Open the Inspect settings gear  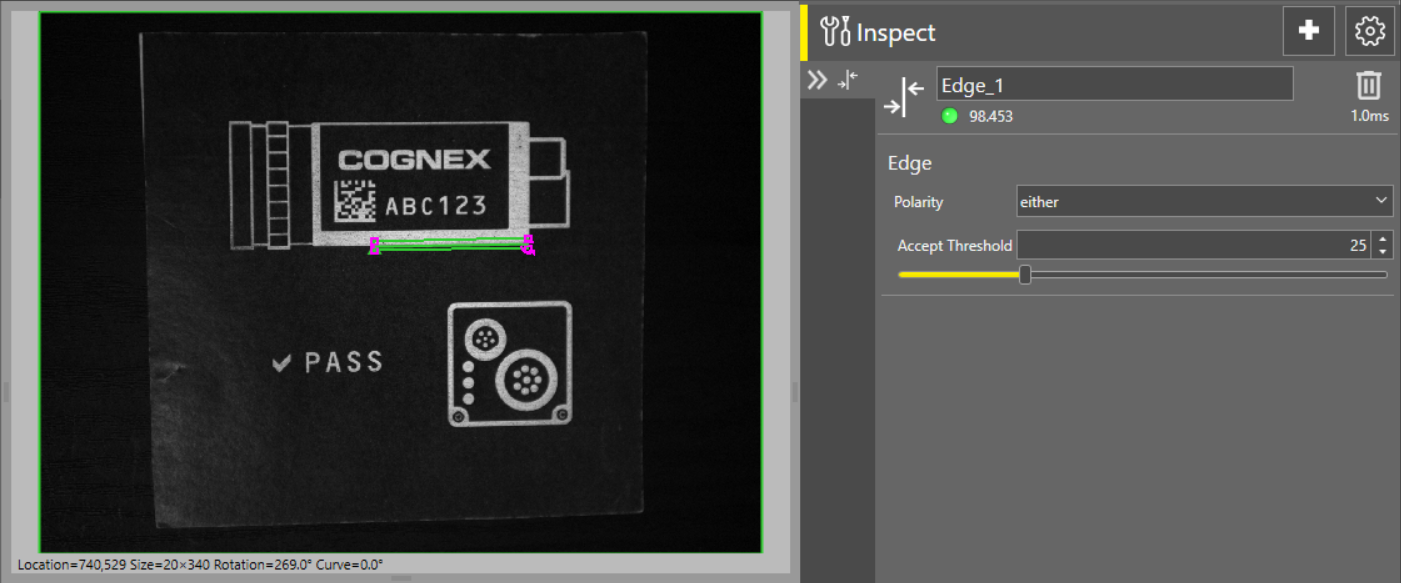point(1369,31)
